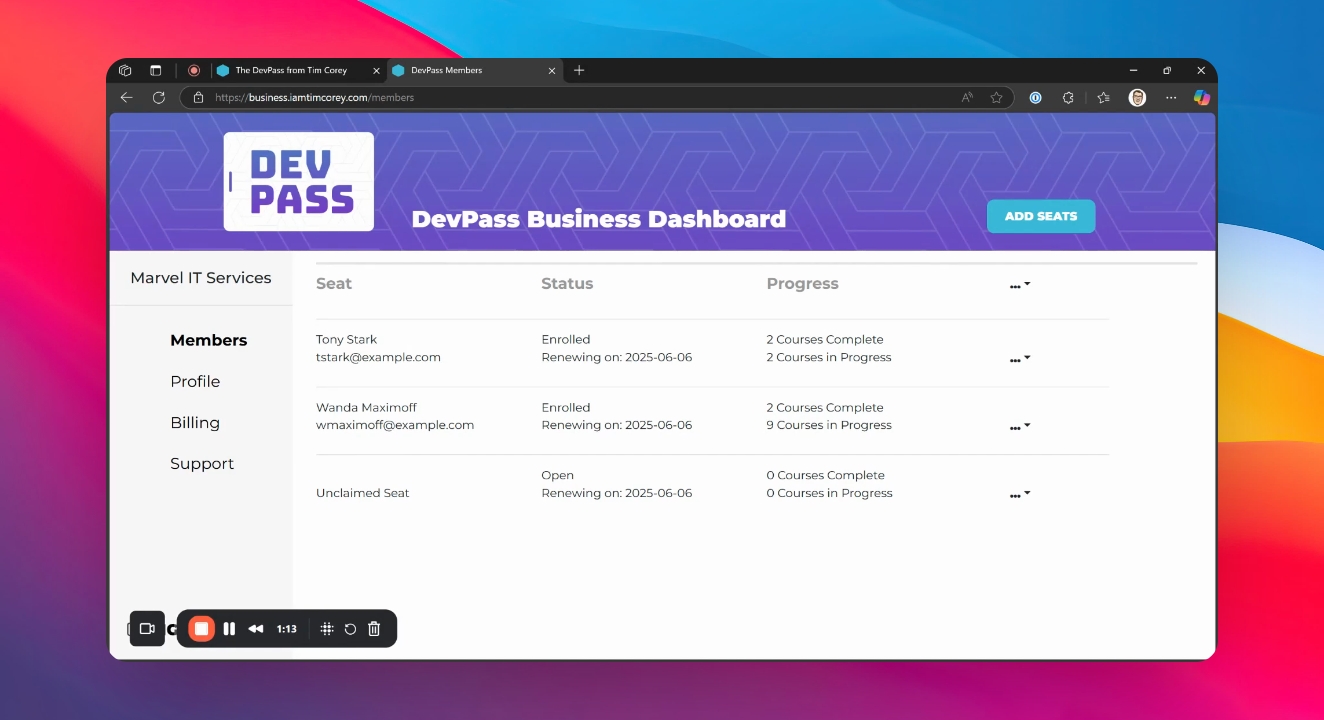Click the ADD SEATS button
The image size is (1324, 720).
pyautogui.click(x=1041, y=216)
